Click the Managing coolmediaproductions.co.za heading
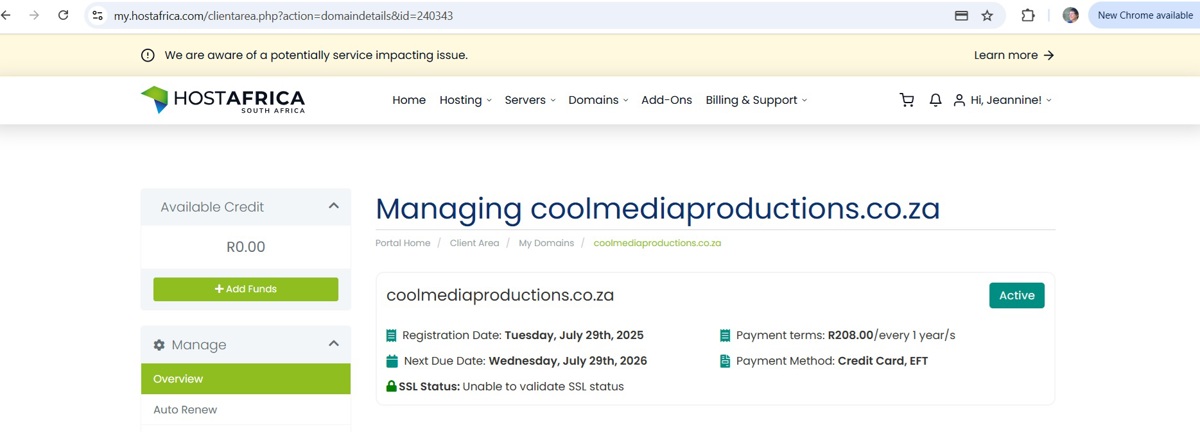 click(658, 209)
